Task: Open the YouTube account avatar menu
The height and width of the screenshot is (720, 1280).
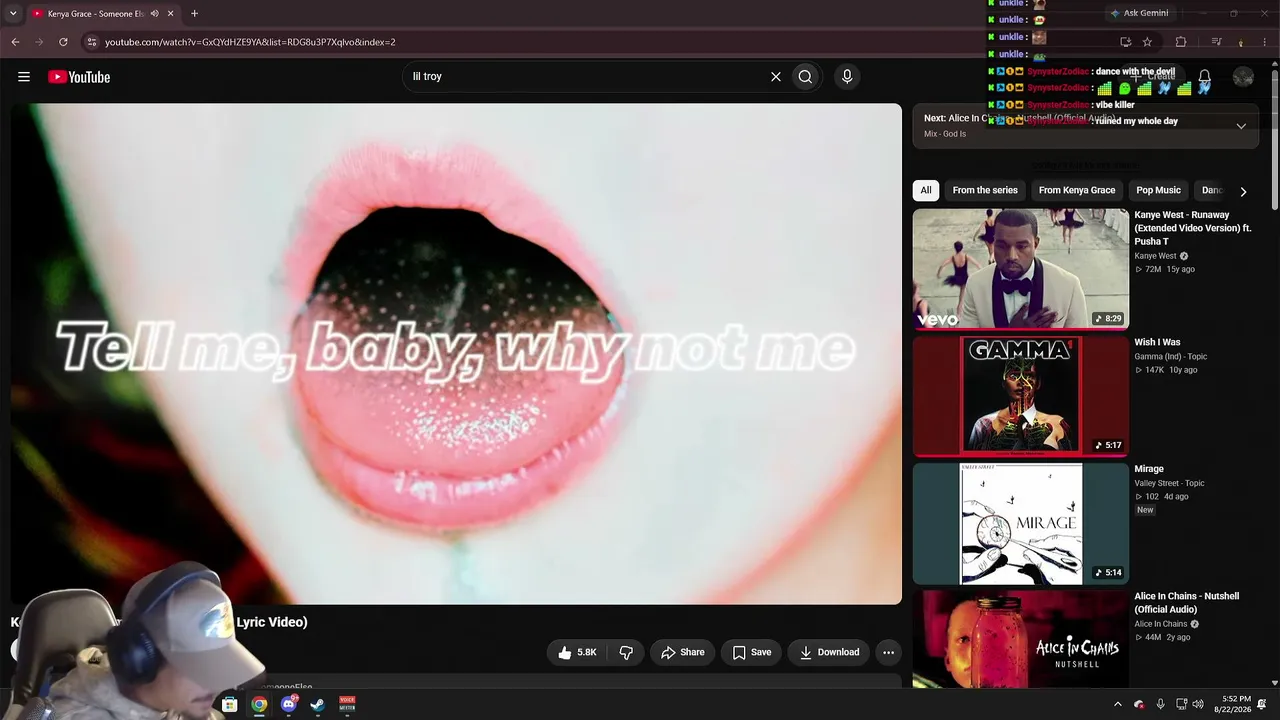Action: (1244, 77)
